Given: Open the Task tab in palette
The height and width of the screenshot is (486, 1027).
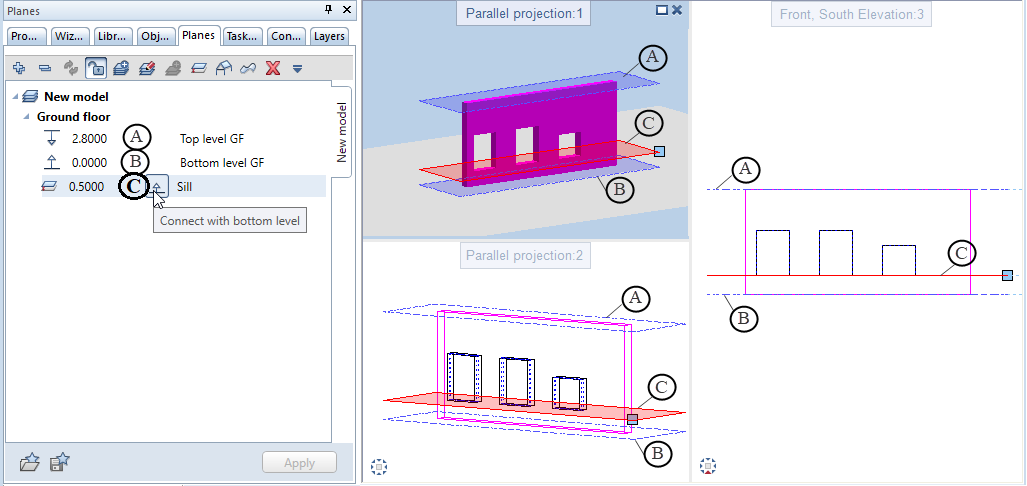Looking at the screenshot, I should [242, 36].
